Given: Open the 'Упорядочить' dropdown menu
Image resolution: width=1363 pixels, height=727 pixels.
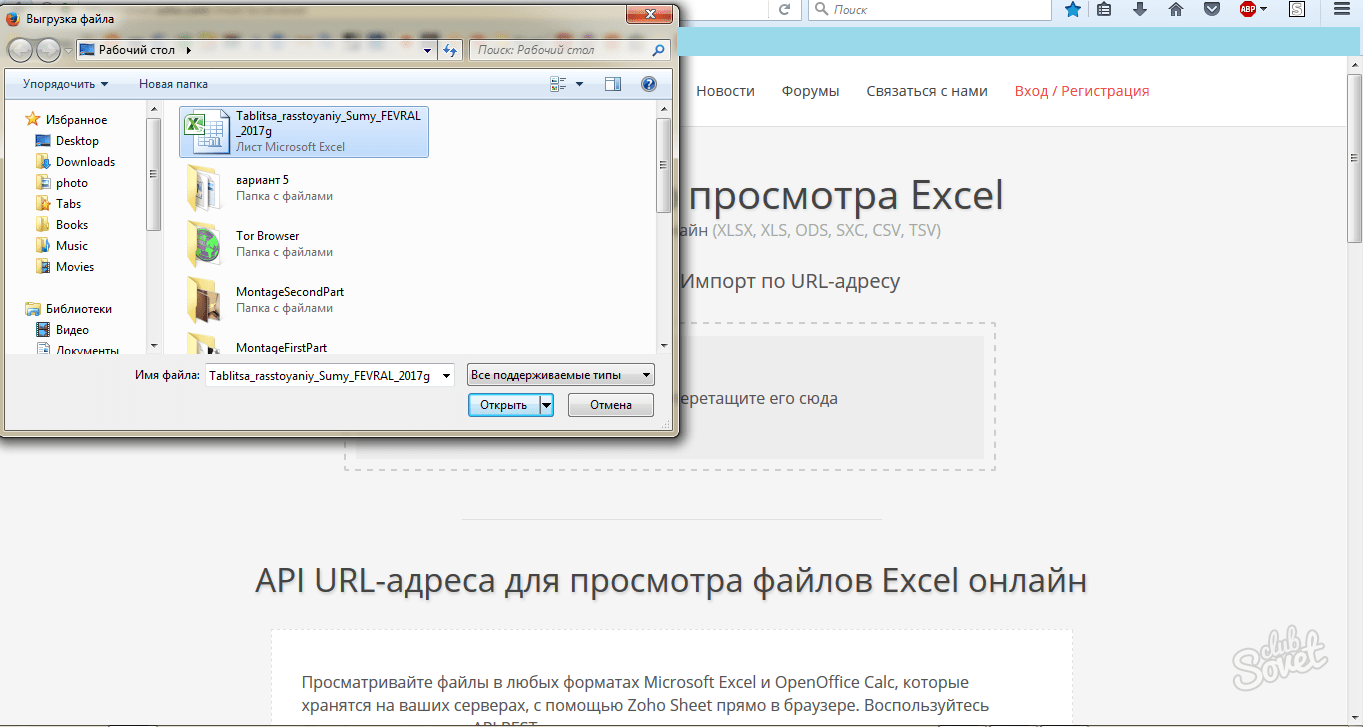Looking at the screenshot, I should click(66, 84).
